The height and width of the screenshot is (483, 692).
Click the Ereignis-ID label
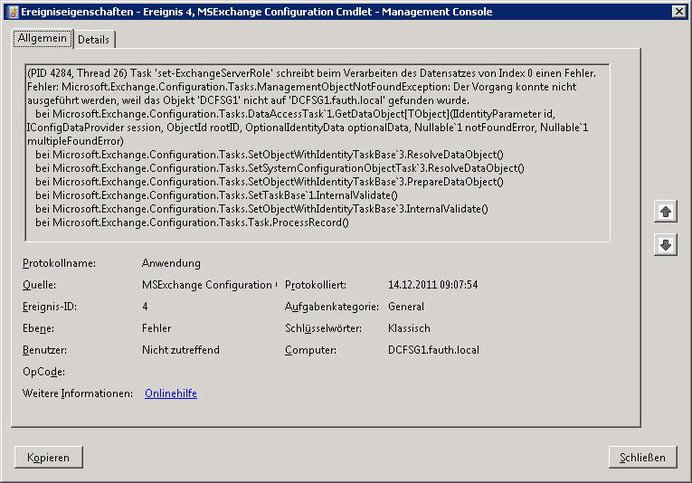click(x=49, y=307)
